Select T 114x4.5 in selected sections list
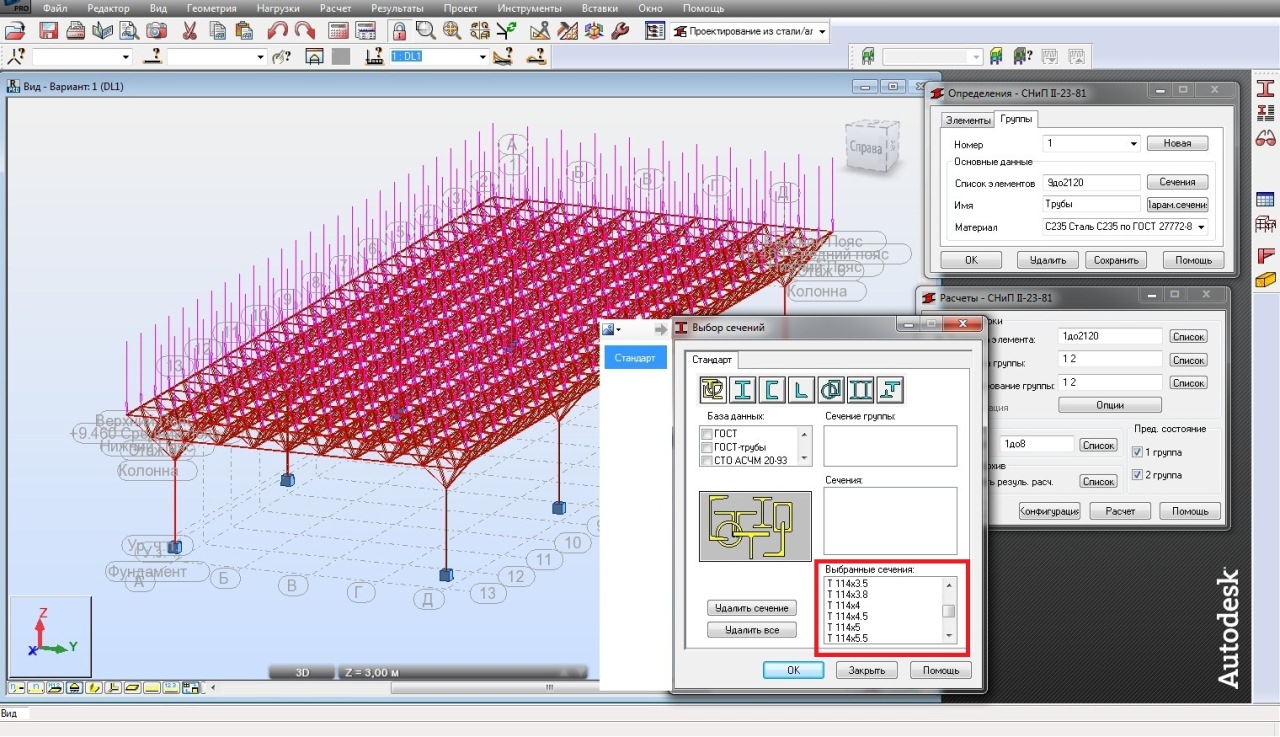The height and width of the screenshot is (737, 1280). 847,616
